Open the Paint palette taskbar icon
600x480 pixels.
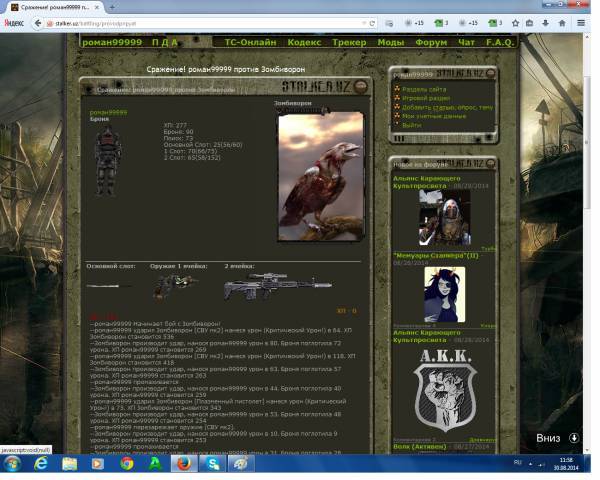[241, 464]
